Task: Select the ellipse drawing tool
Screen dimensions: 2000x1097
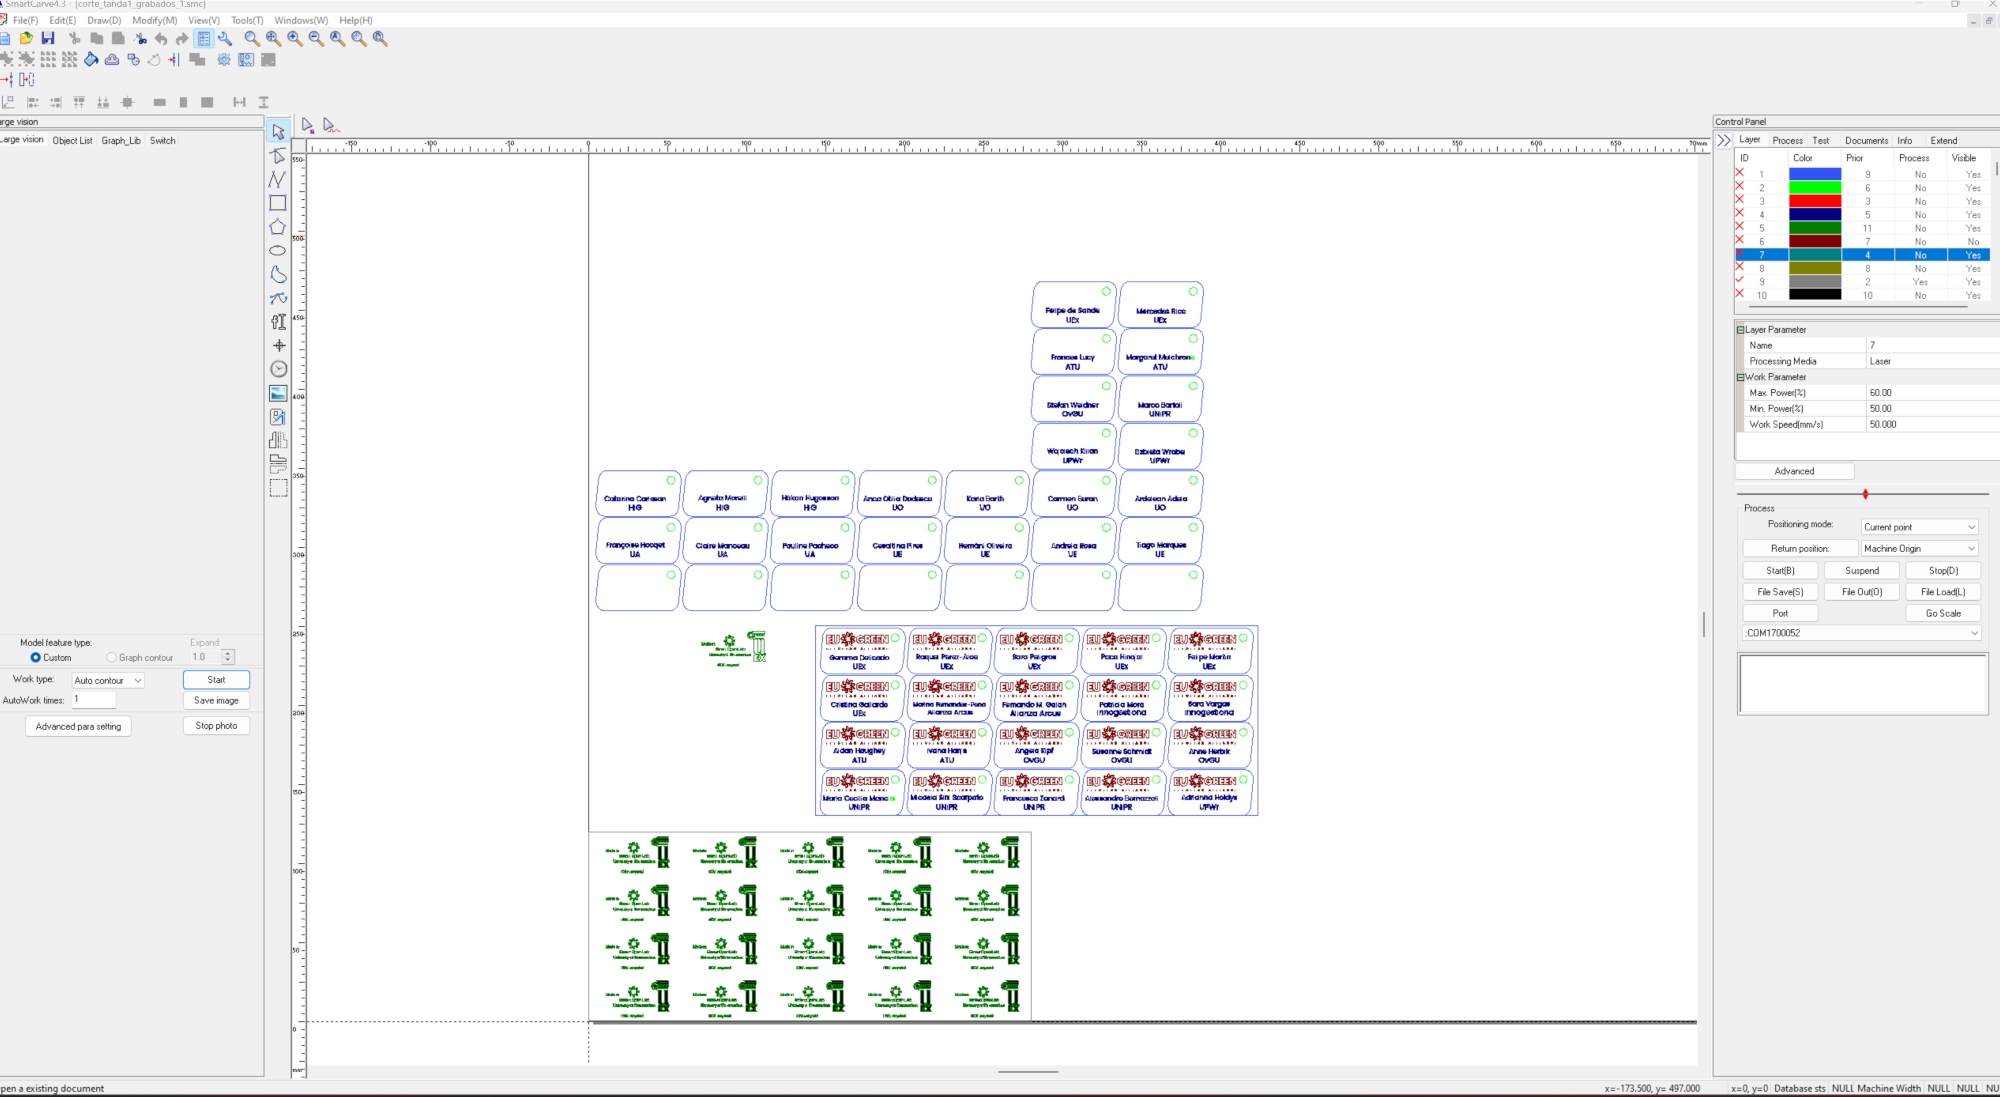Action: [278, 251]
